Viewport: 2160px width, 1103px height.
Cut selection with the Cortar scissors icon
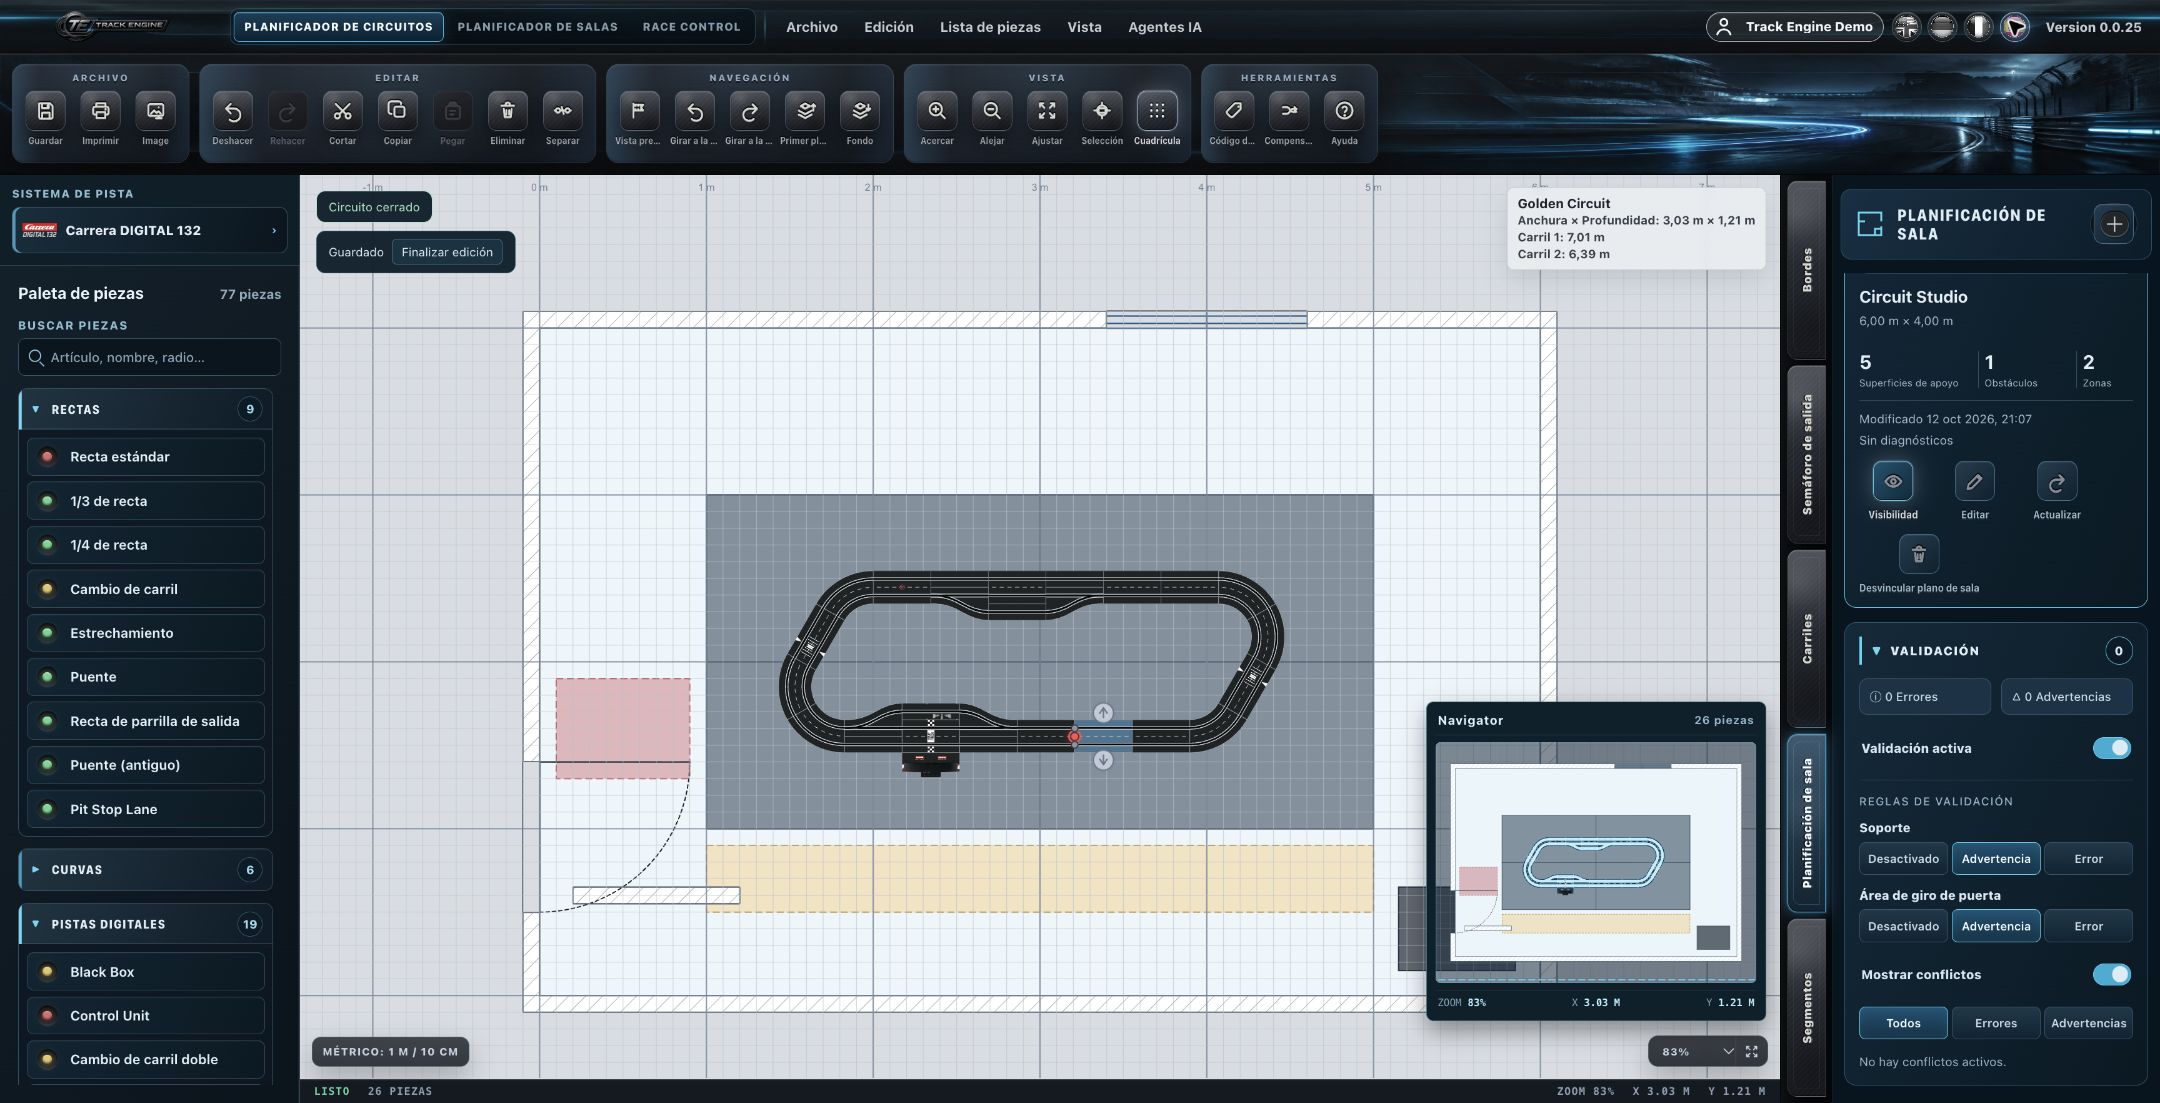(342, 111)
